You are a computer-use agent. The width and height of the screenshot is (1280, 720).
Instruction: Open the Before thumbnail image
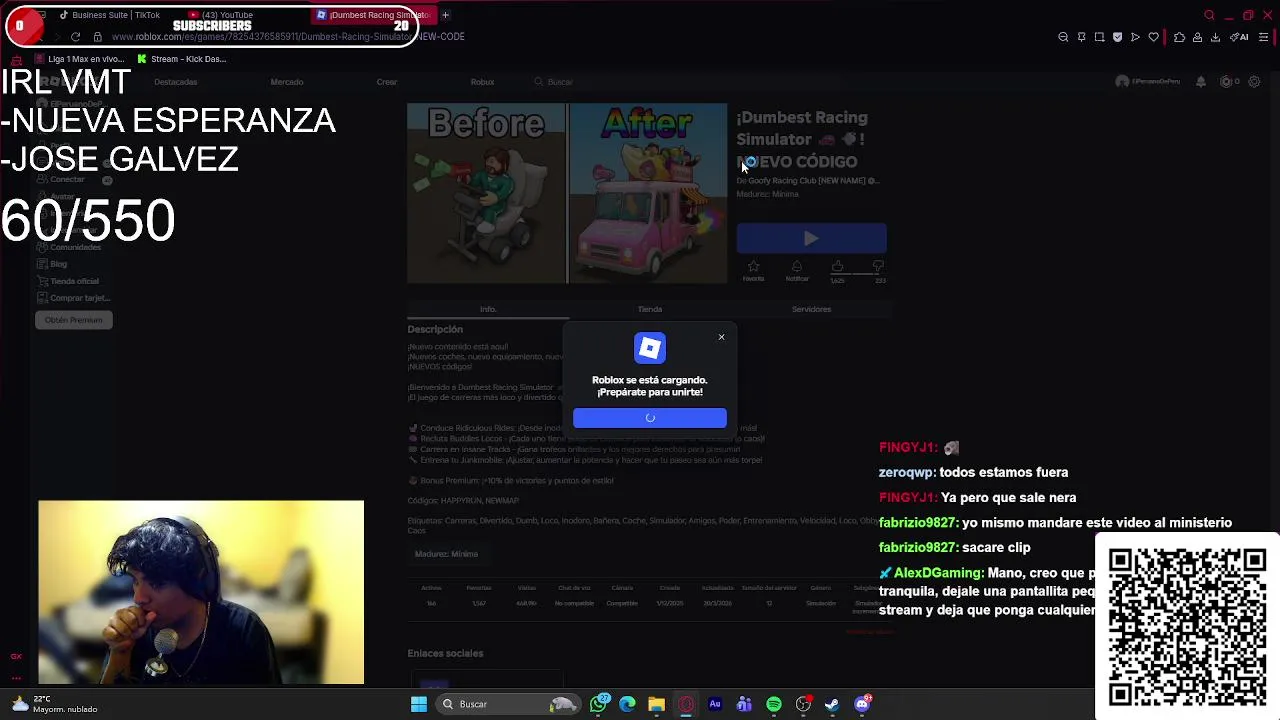486,193
